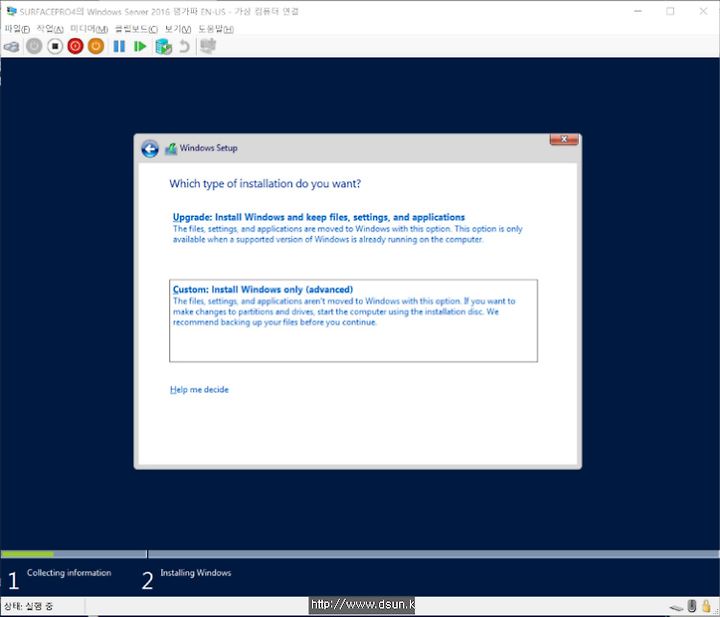
Task: Save the VM state with the orange icon
Action: tap(96, 46)
